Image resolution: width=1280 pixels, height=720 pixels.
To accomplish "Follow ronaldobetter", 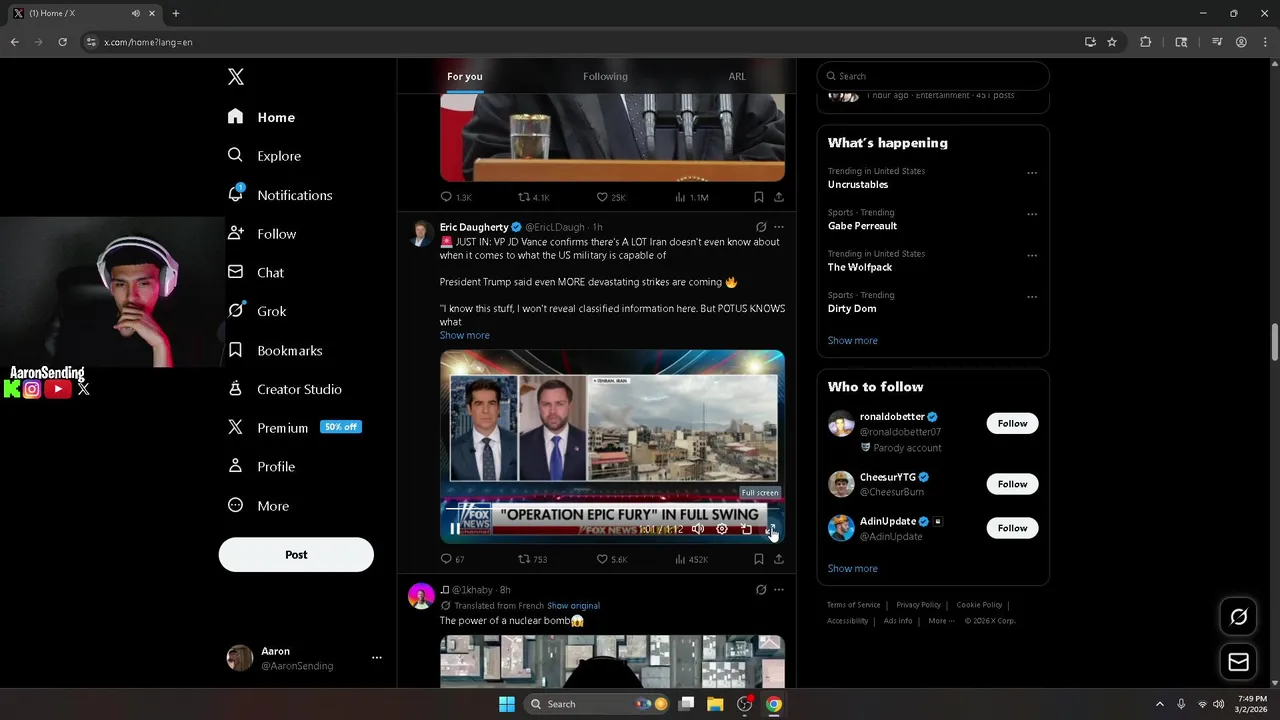I will [1012, 423].
